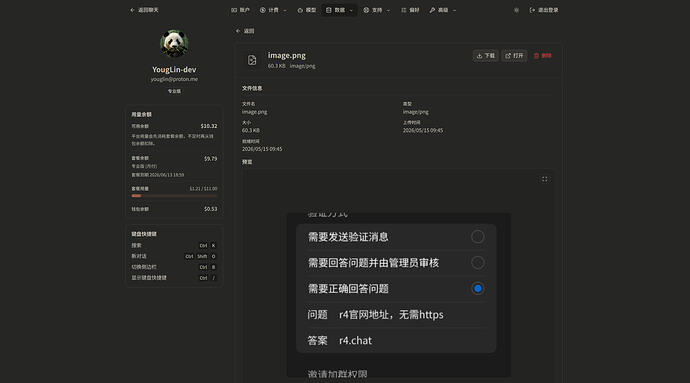
Task: Expand the 支持 dropdown menu
Action: (377, 10)
